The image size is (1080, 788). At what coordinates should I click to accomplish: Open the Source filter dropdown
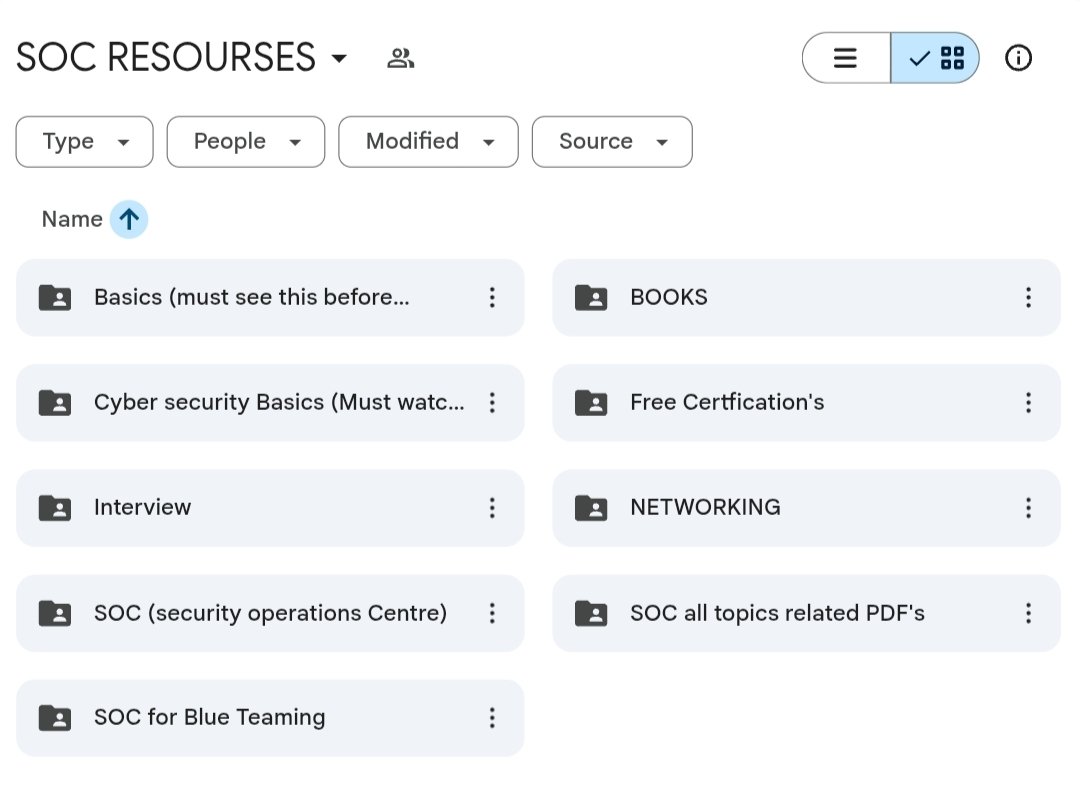[612, 142]
